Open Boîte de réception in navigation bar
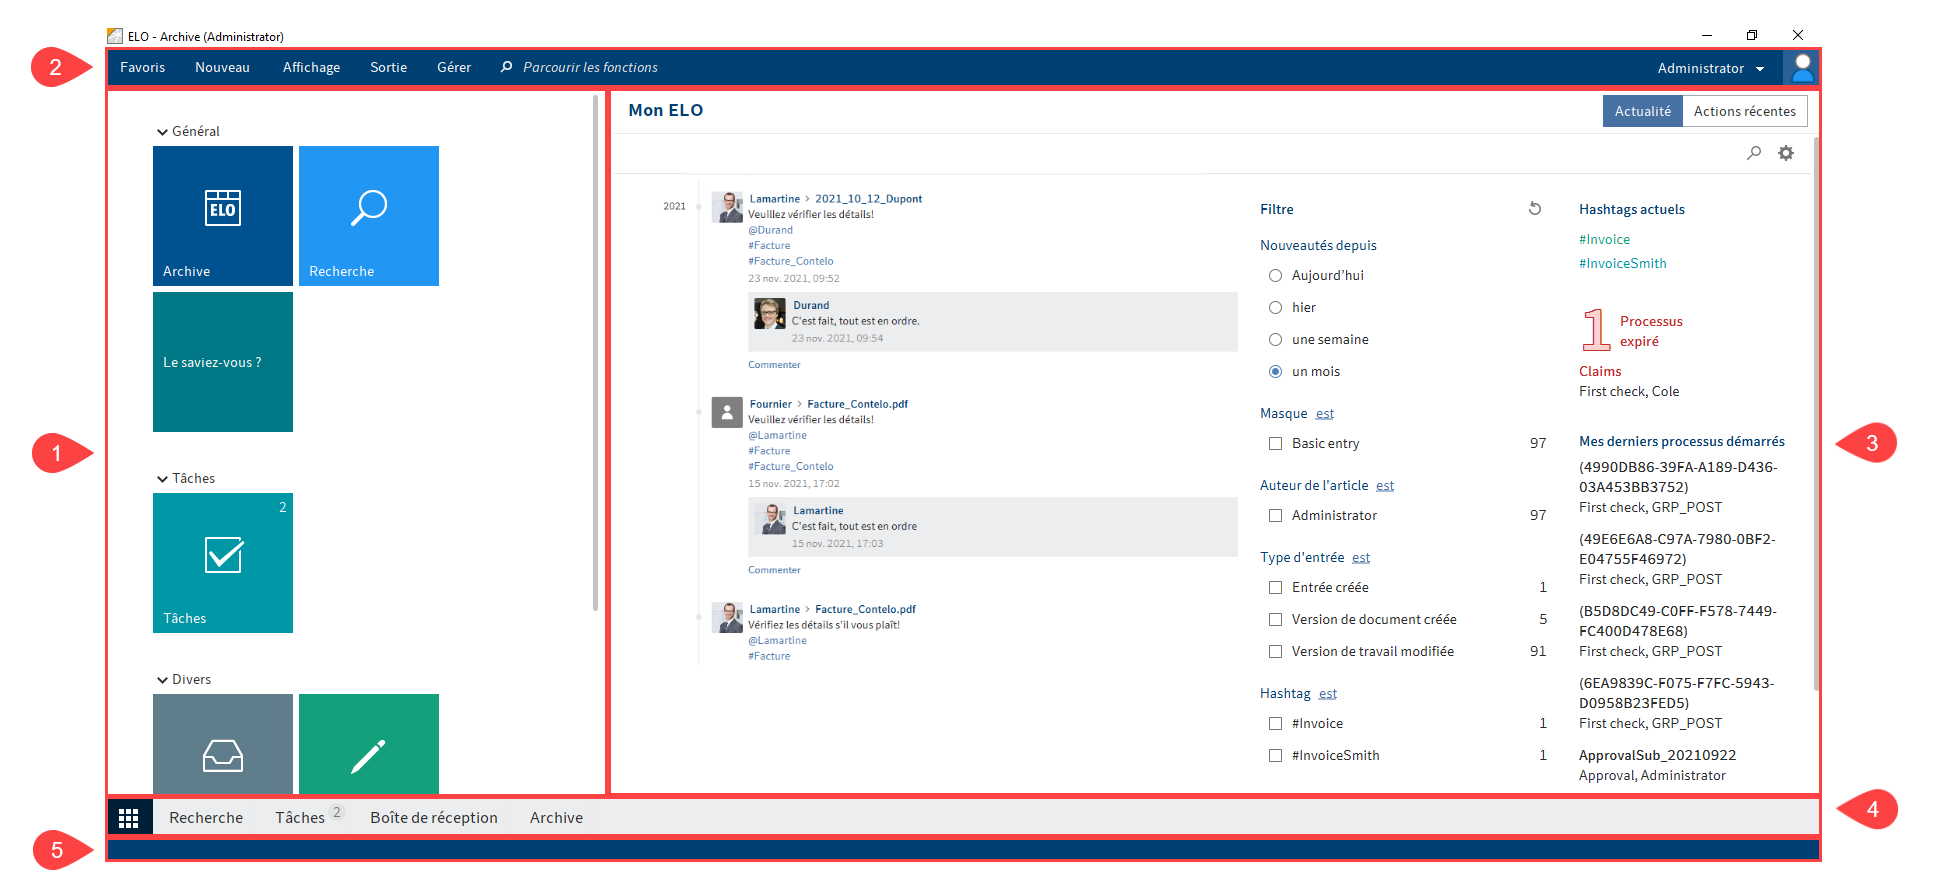The height and width of the screenshot is (888, 1940). [x=434, y=818]
